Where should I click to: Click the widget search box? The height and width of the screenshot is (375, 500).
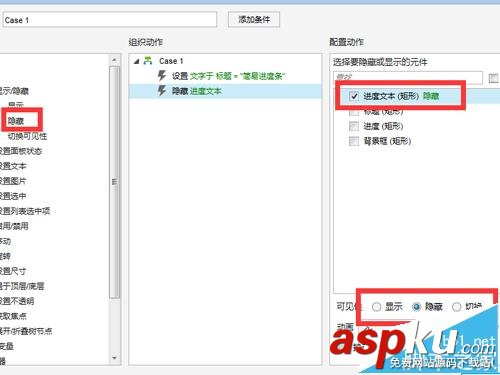408,78
